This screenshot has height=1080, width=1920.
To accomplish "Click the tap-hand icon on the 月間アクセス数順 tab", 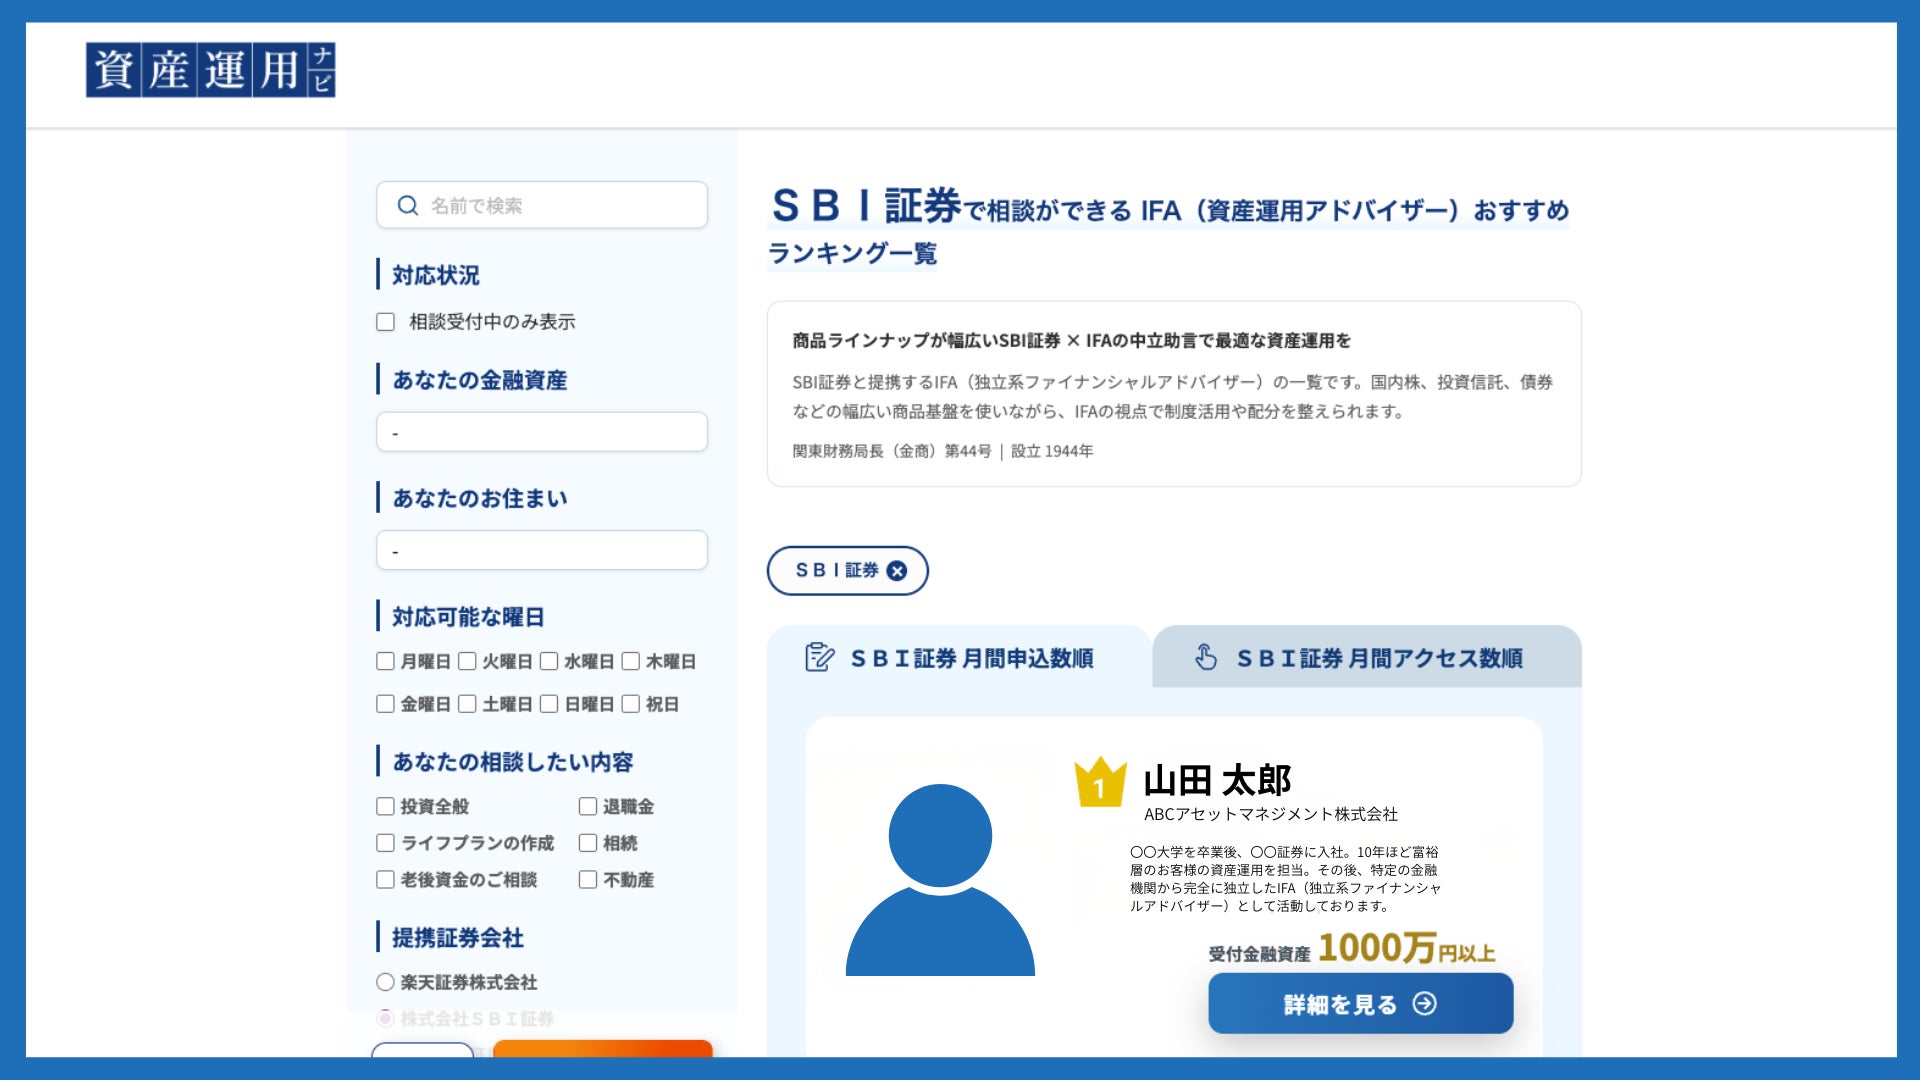I will [x=1206, y=657].
